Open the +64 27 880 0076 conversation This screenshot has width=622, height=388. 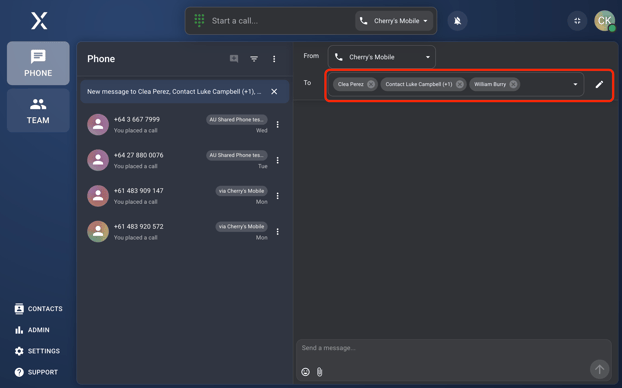pyautogui.click(x=185, y=160)
